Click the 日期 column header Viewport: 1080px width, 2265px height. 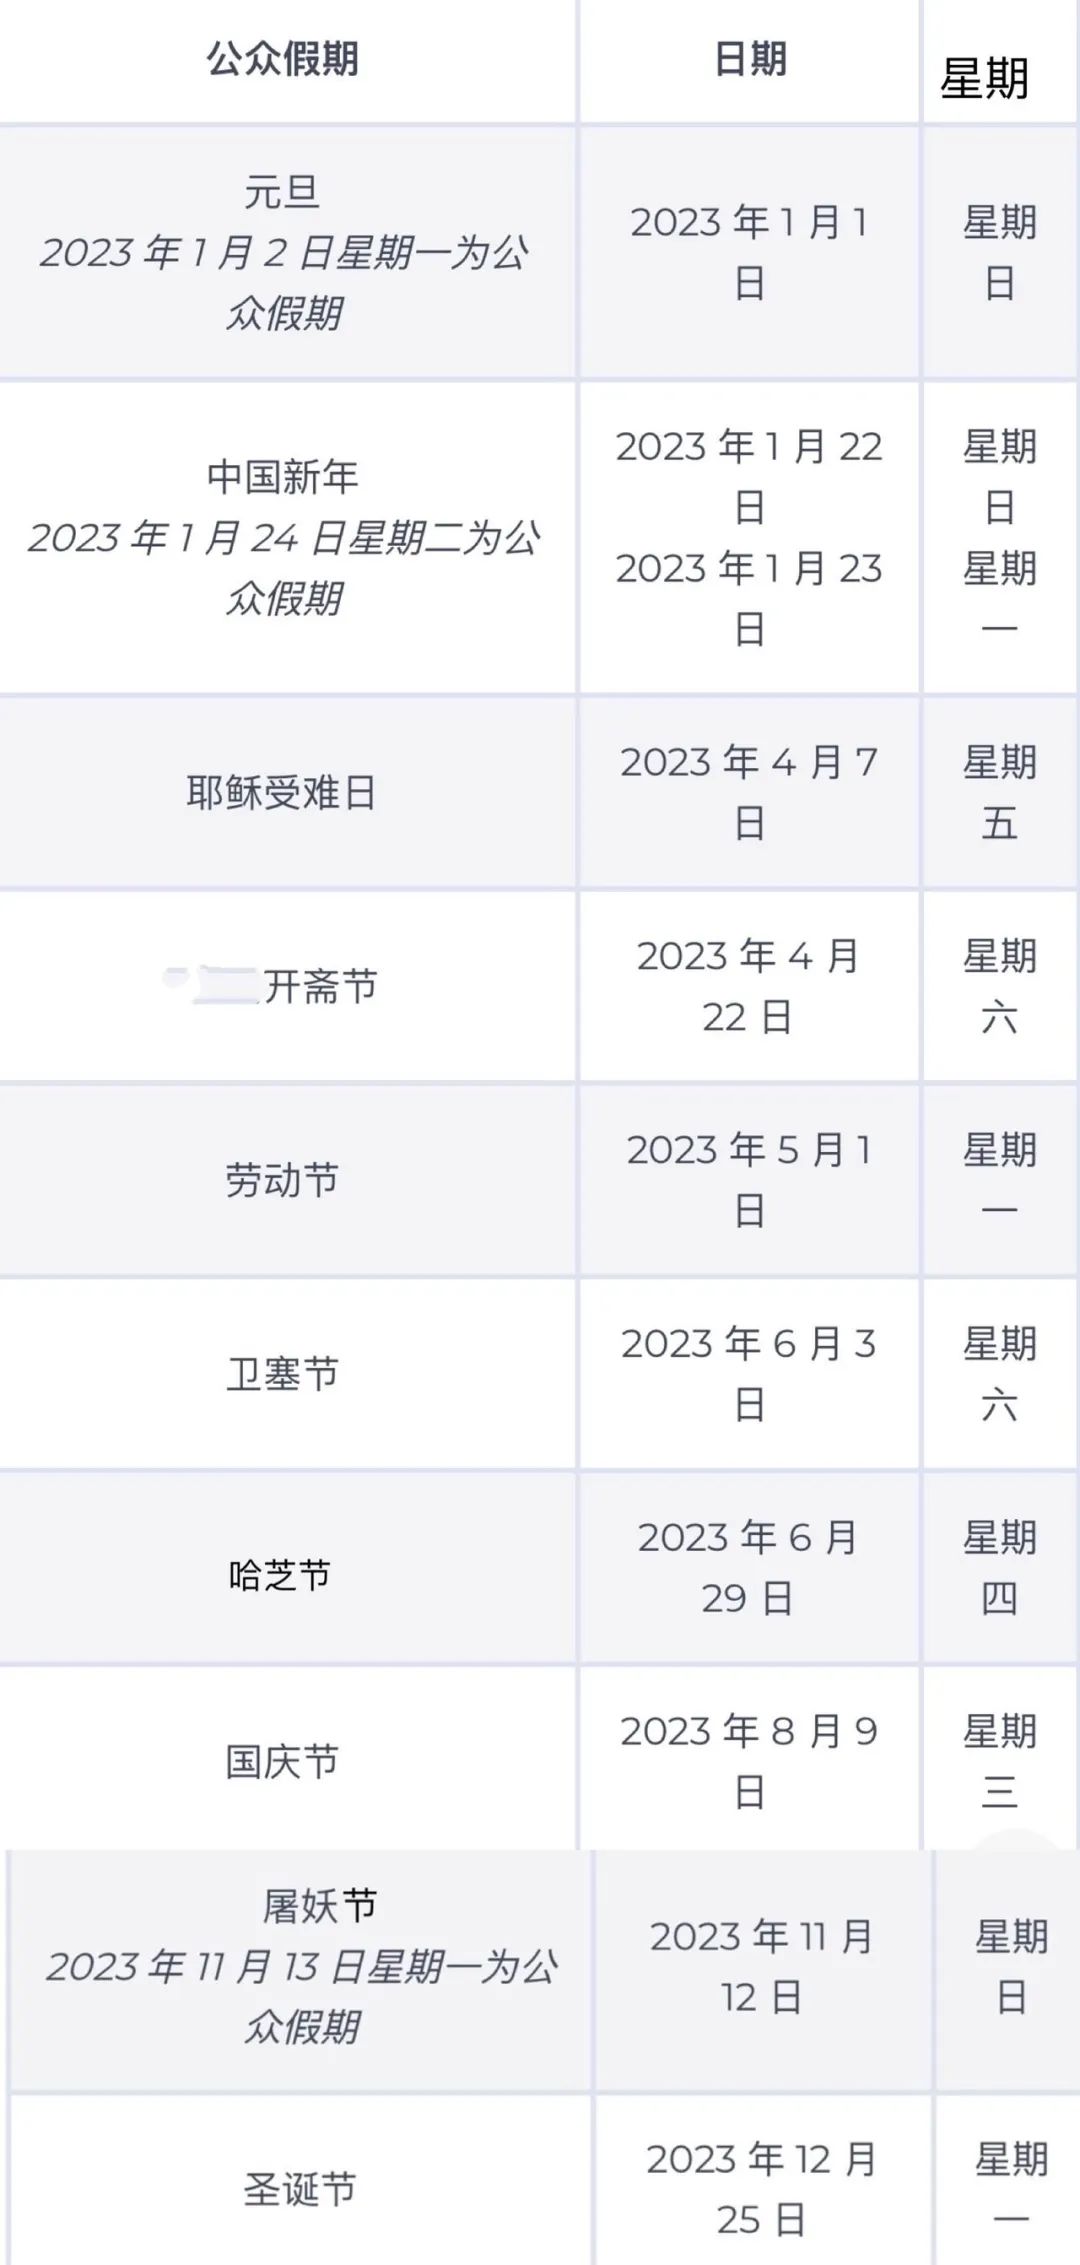point(749,59)
